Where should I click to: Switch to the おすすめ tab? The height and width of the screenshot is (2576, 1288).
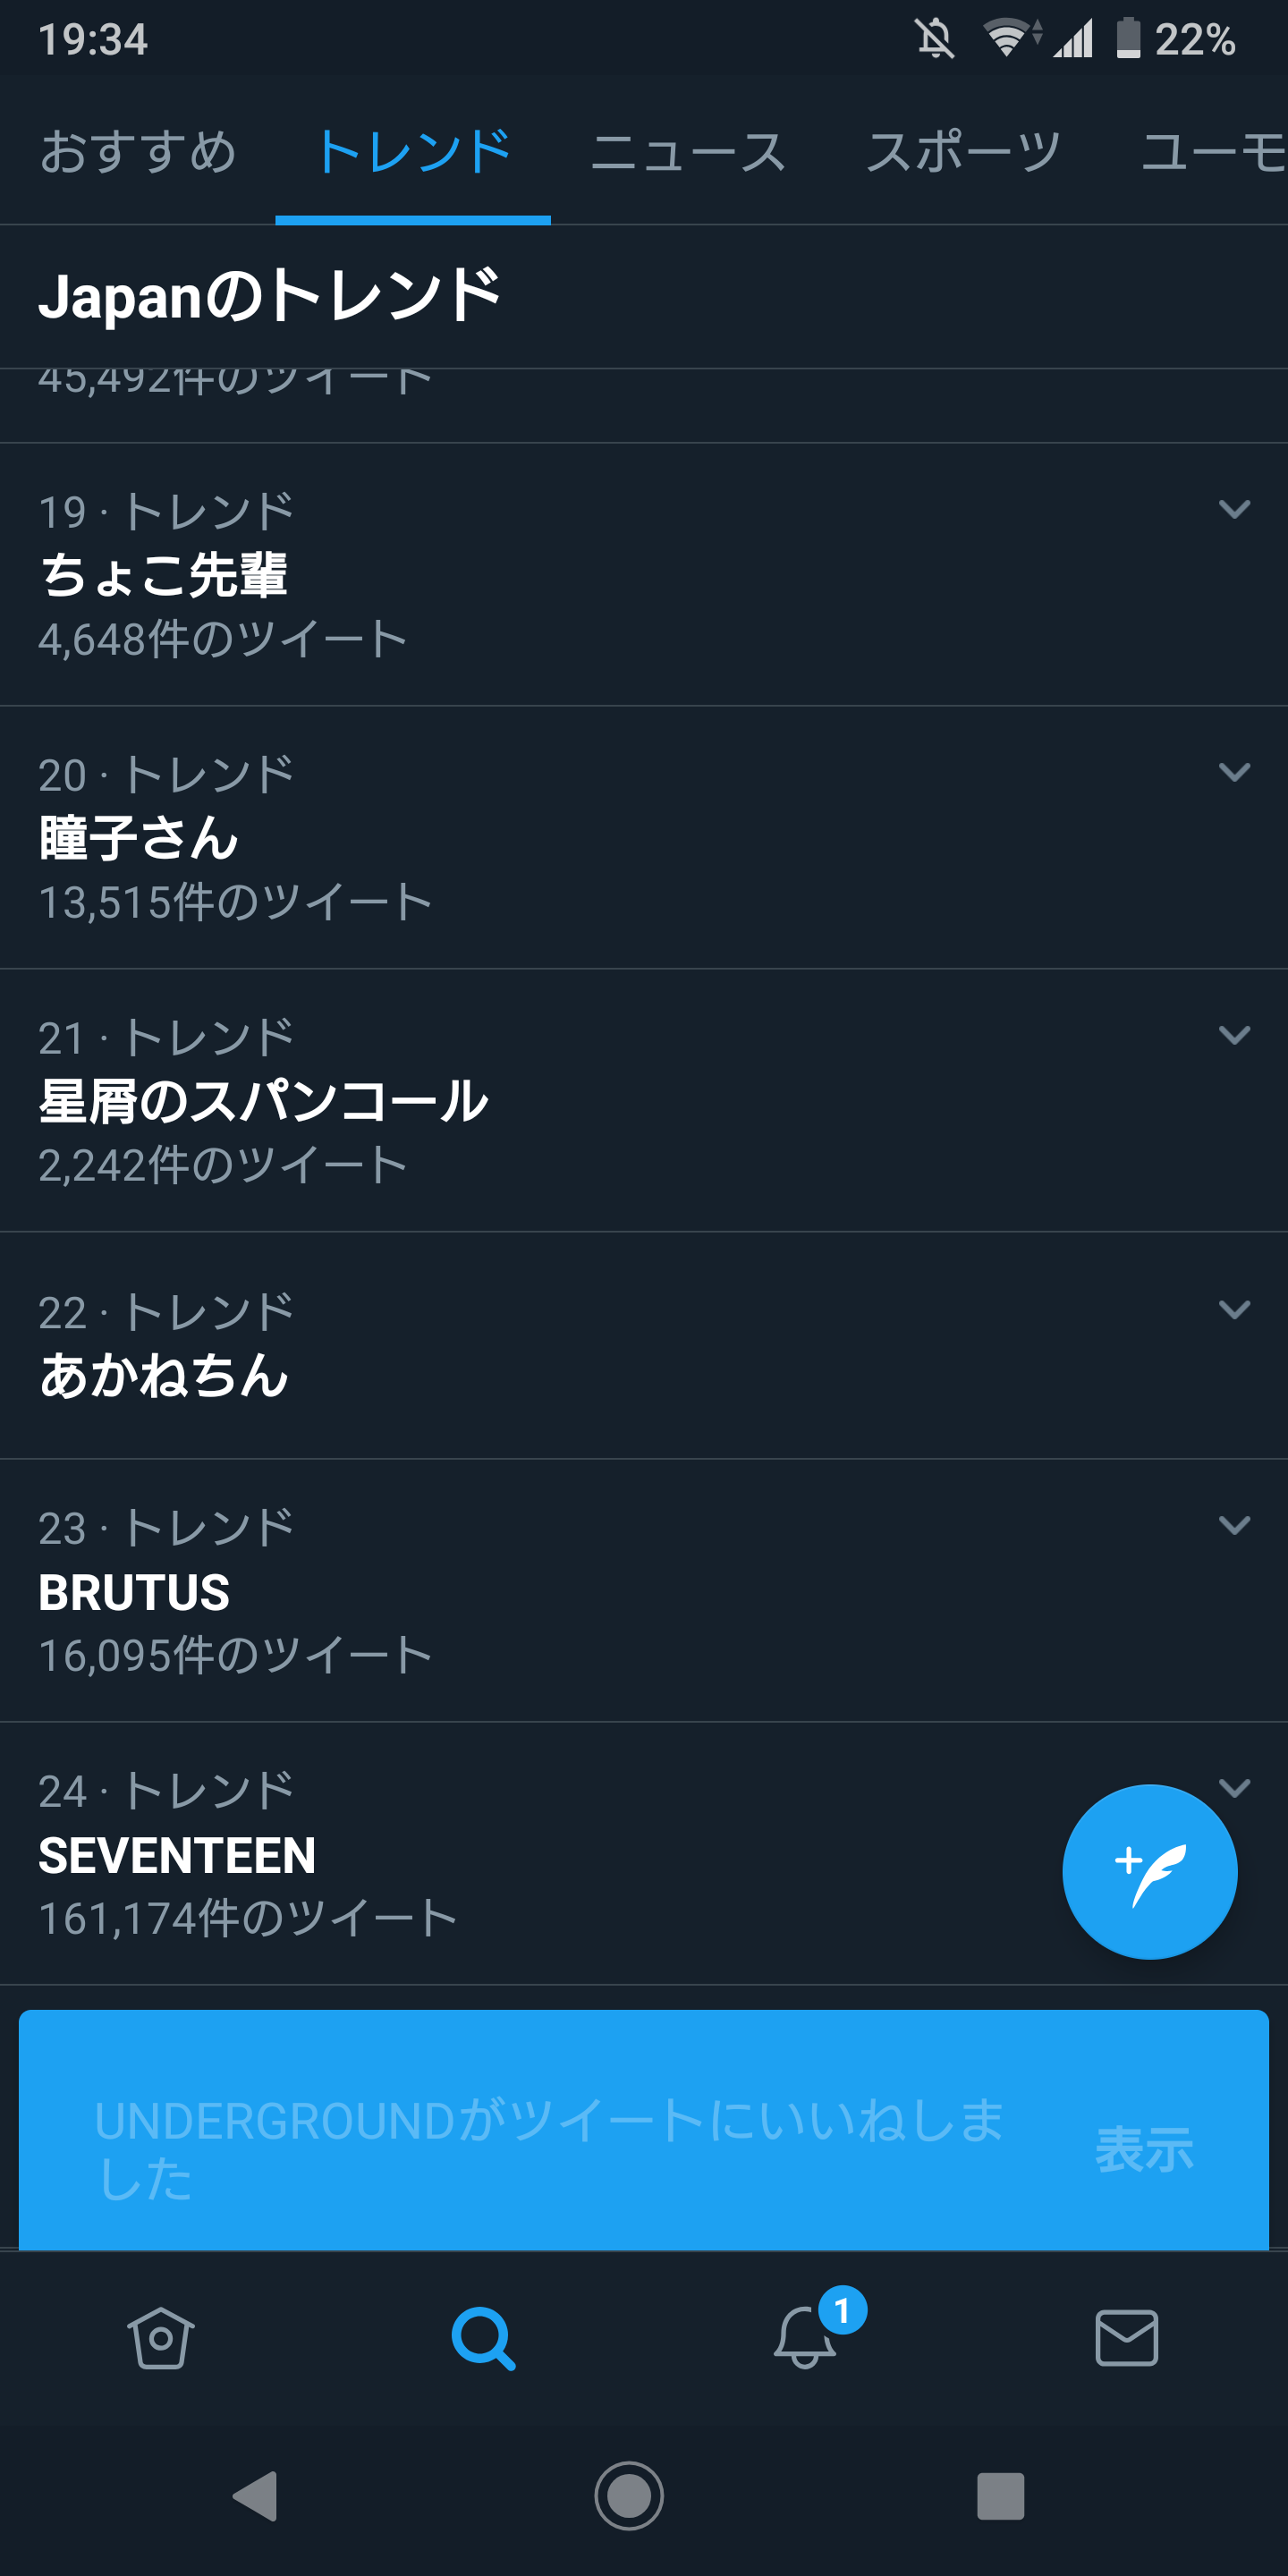click(138, 151)
